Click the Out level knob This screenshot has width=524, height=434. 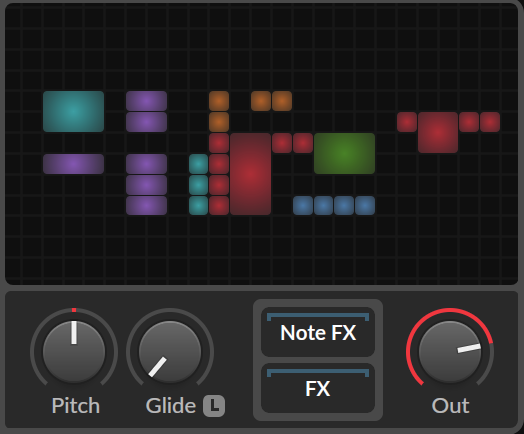(x=450, y=352)
